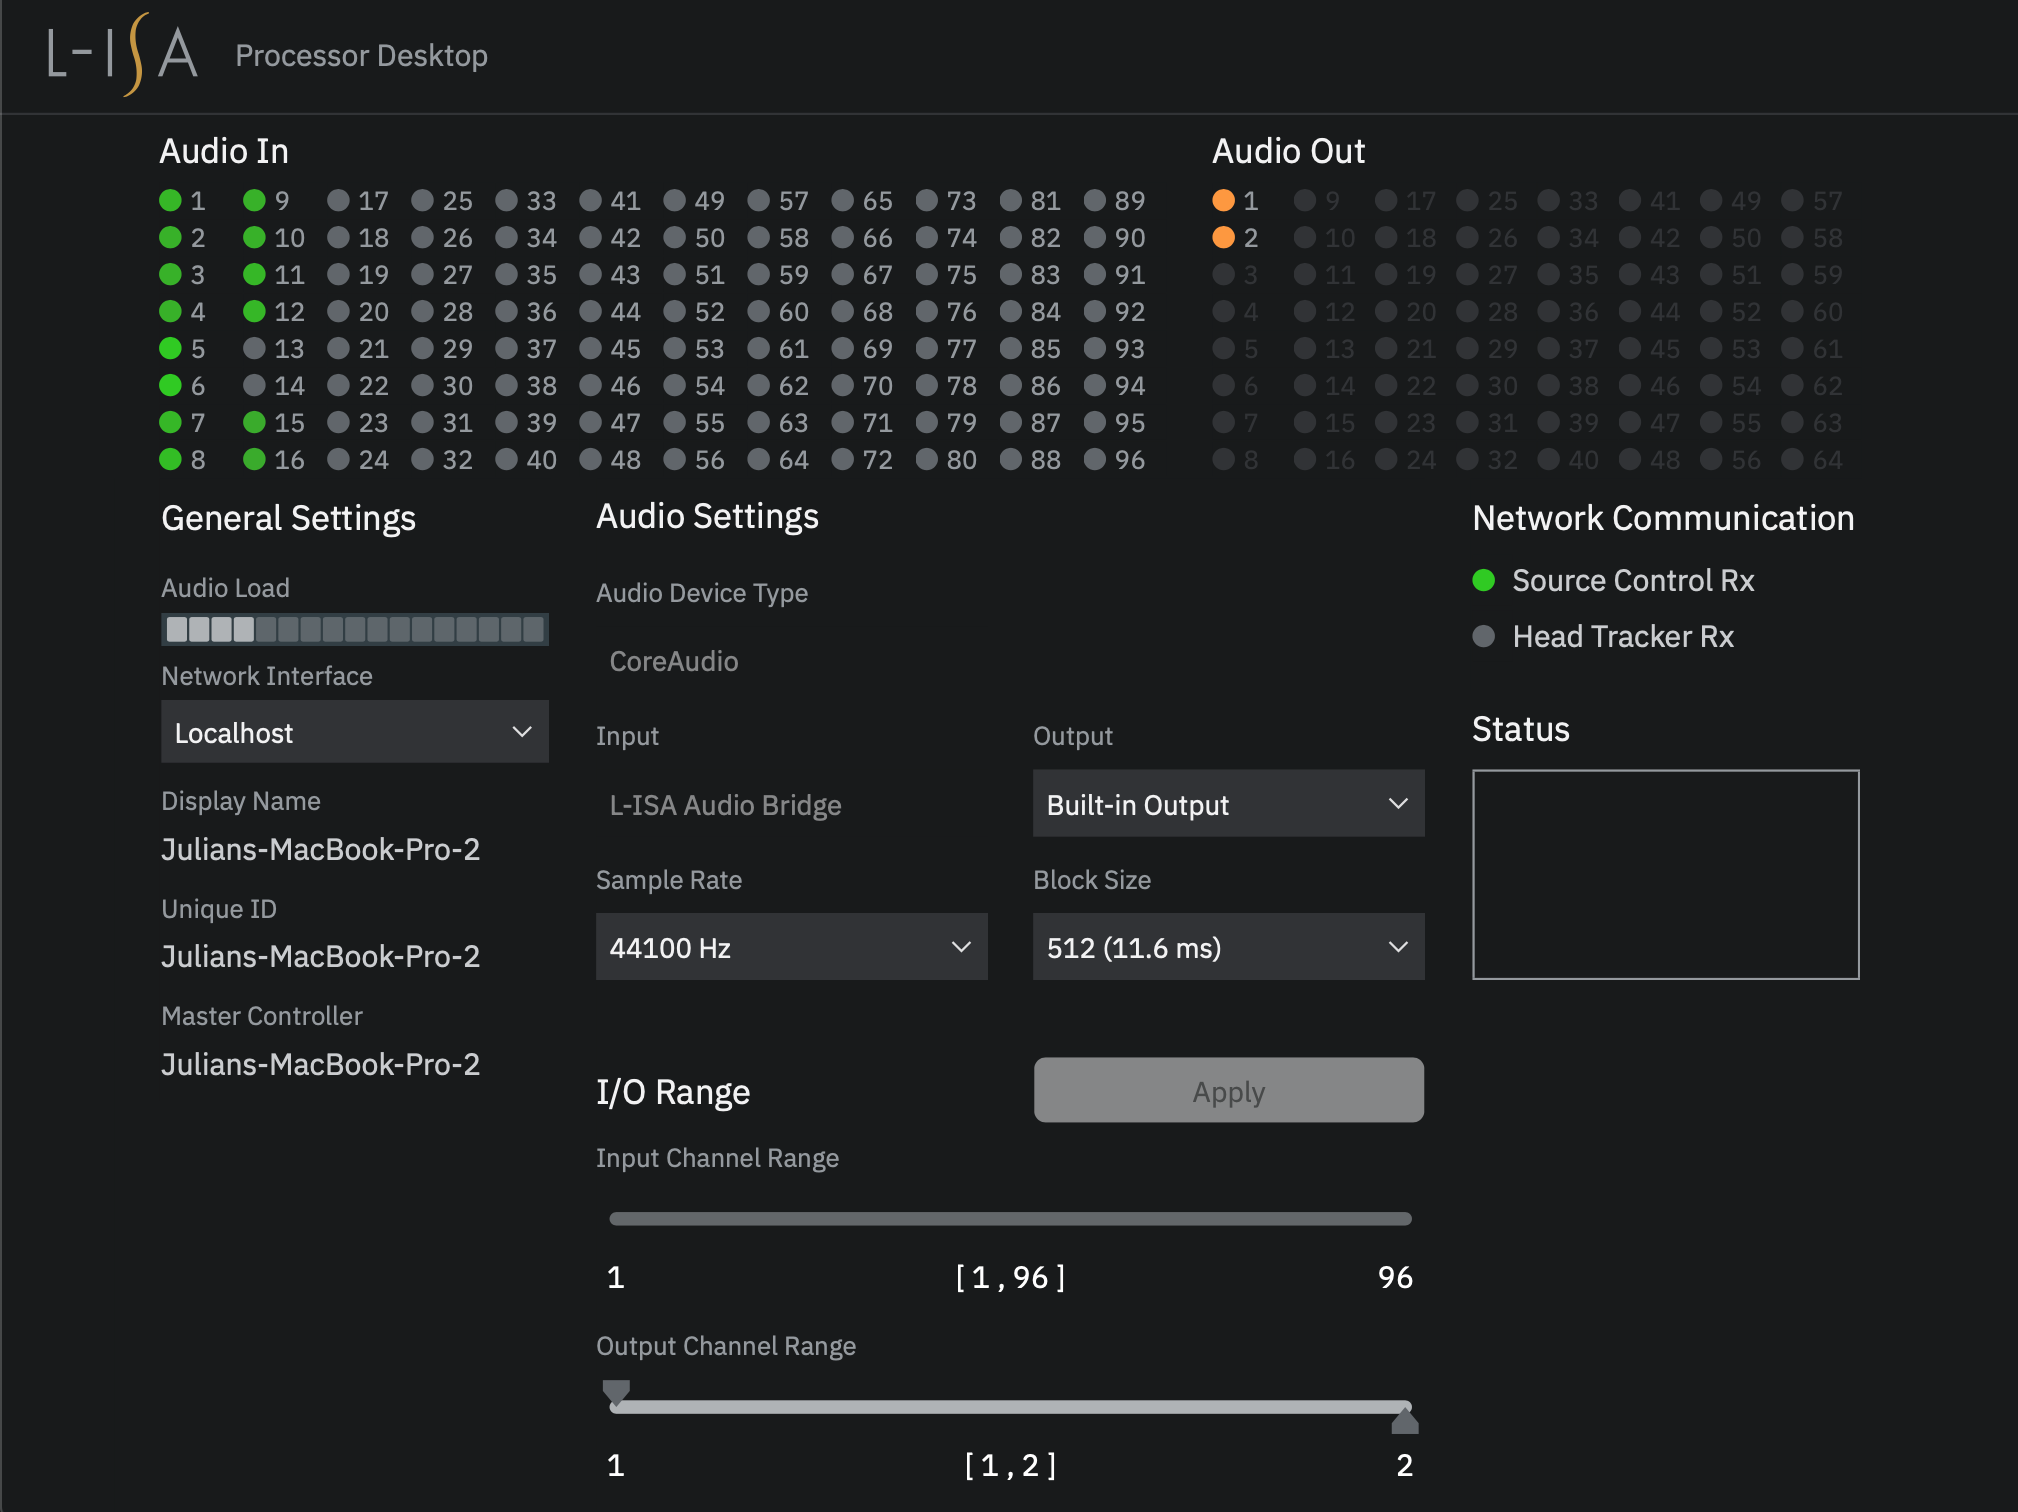Click Audio Out channel 3 indicator

point(1223,275)
